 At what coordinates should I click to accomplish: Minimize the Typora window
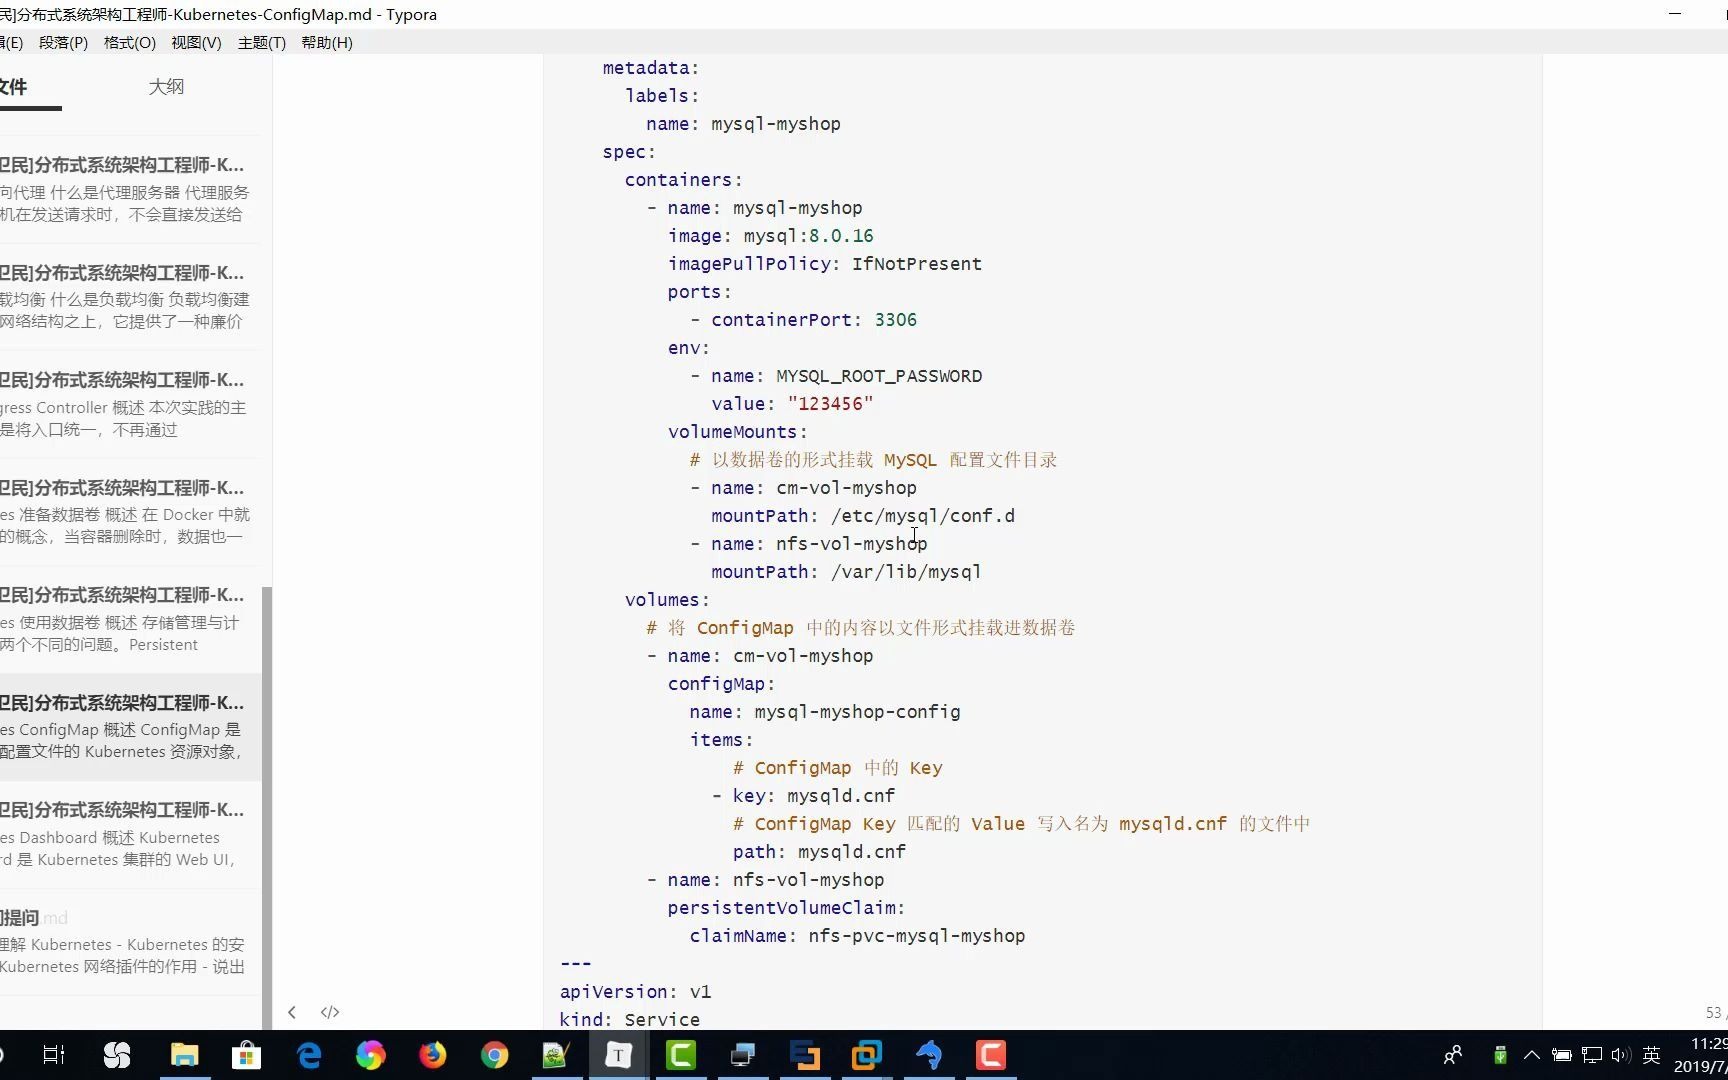click(x=1675, y=14)
